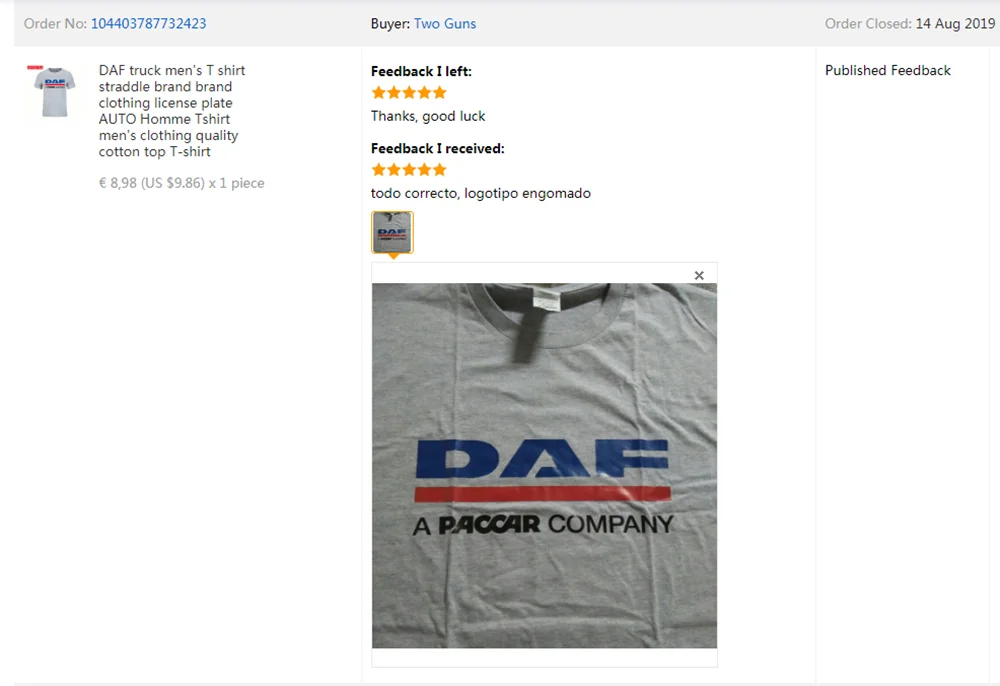The height and width of the screenshot is (686, 1000).
Task: Close the enlarged feedback photo
Action: point(699,275)
